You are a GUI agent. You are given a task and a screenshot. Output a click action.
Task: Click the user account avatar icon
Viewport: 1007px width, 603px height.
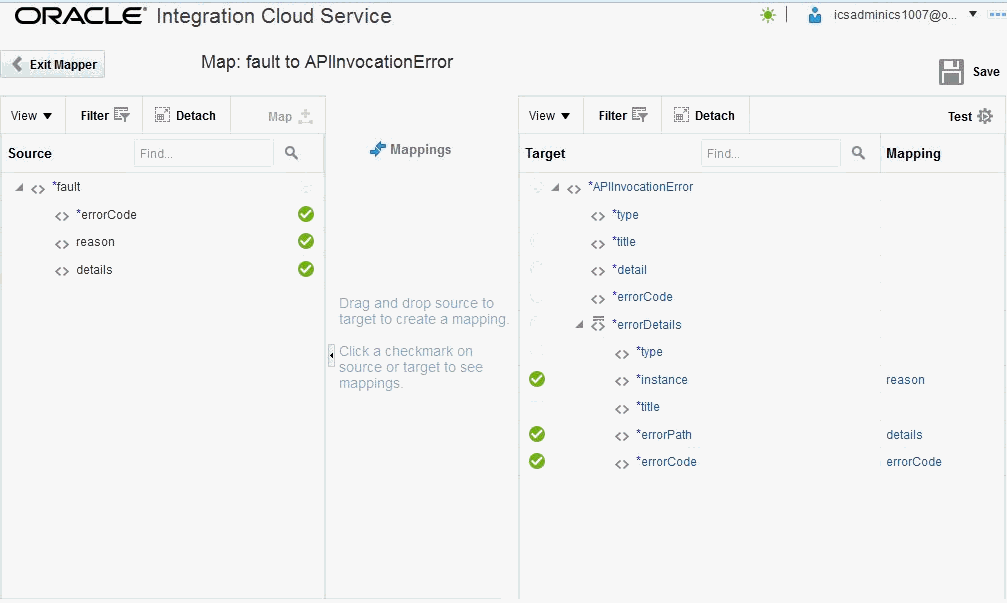816,15
